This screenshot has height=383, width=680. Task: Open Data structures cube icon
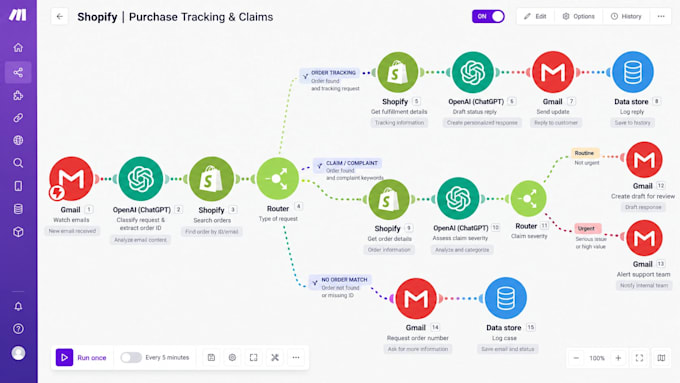click(x=18, y=232)
